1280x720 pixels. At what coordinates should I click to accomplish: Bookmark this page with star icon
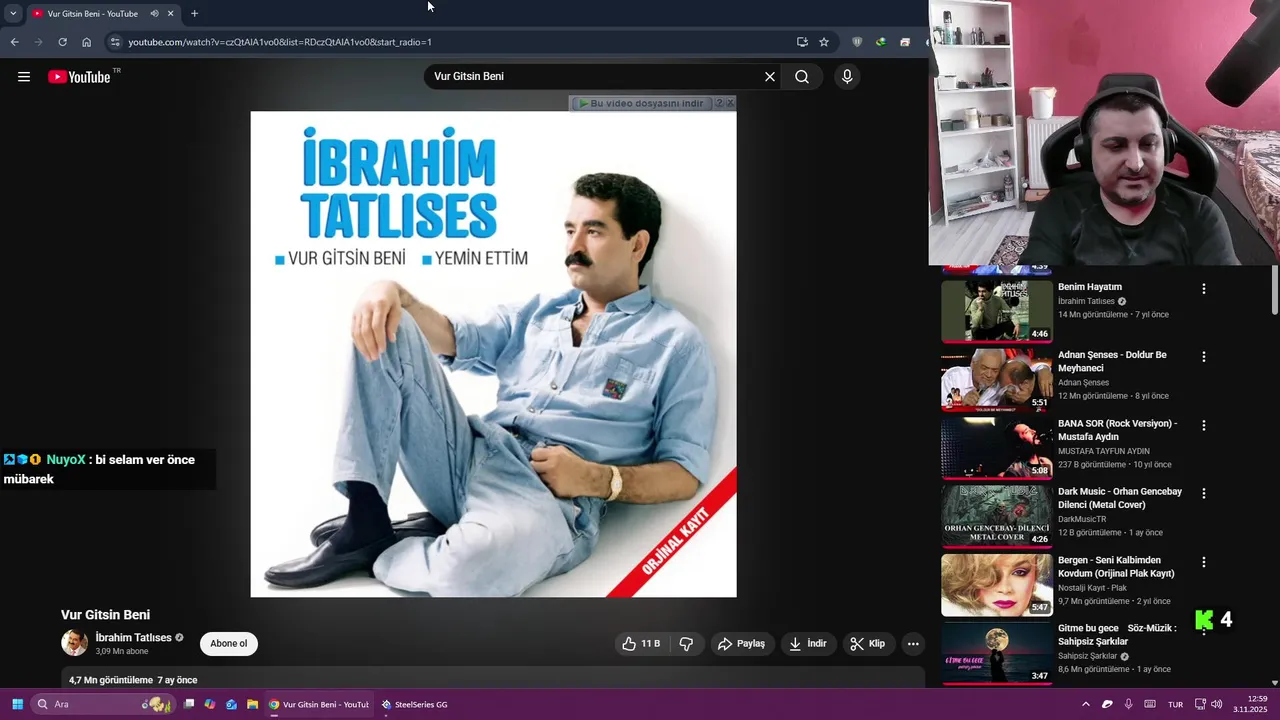click(x=824, y=42)
